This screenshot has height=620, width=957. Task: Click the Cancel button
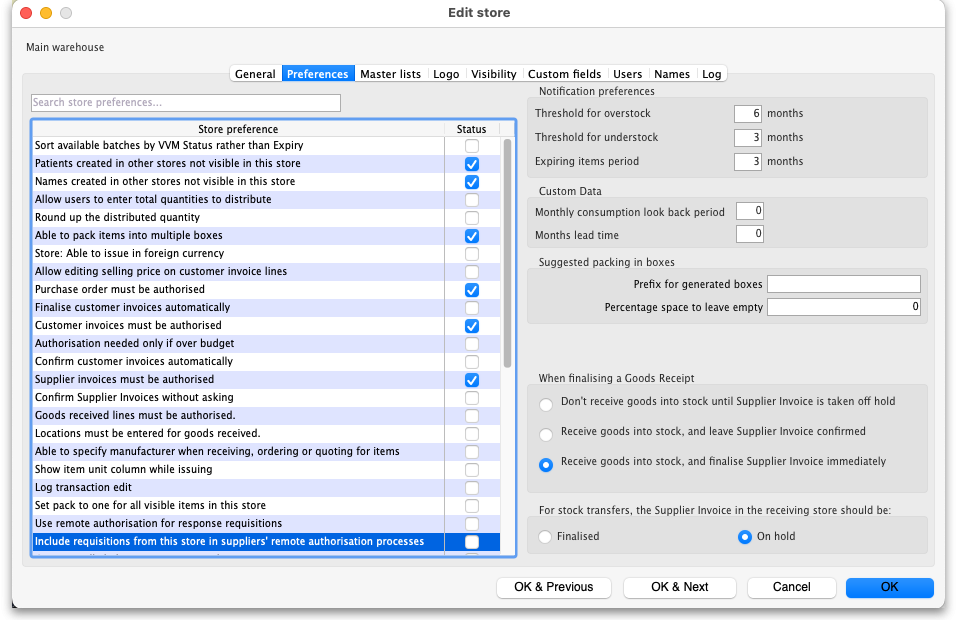click(791, 587)
